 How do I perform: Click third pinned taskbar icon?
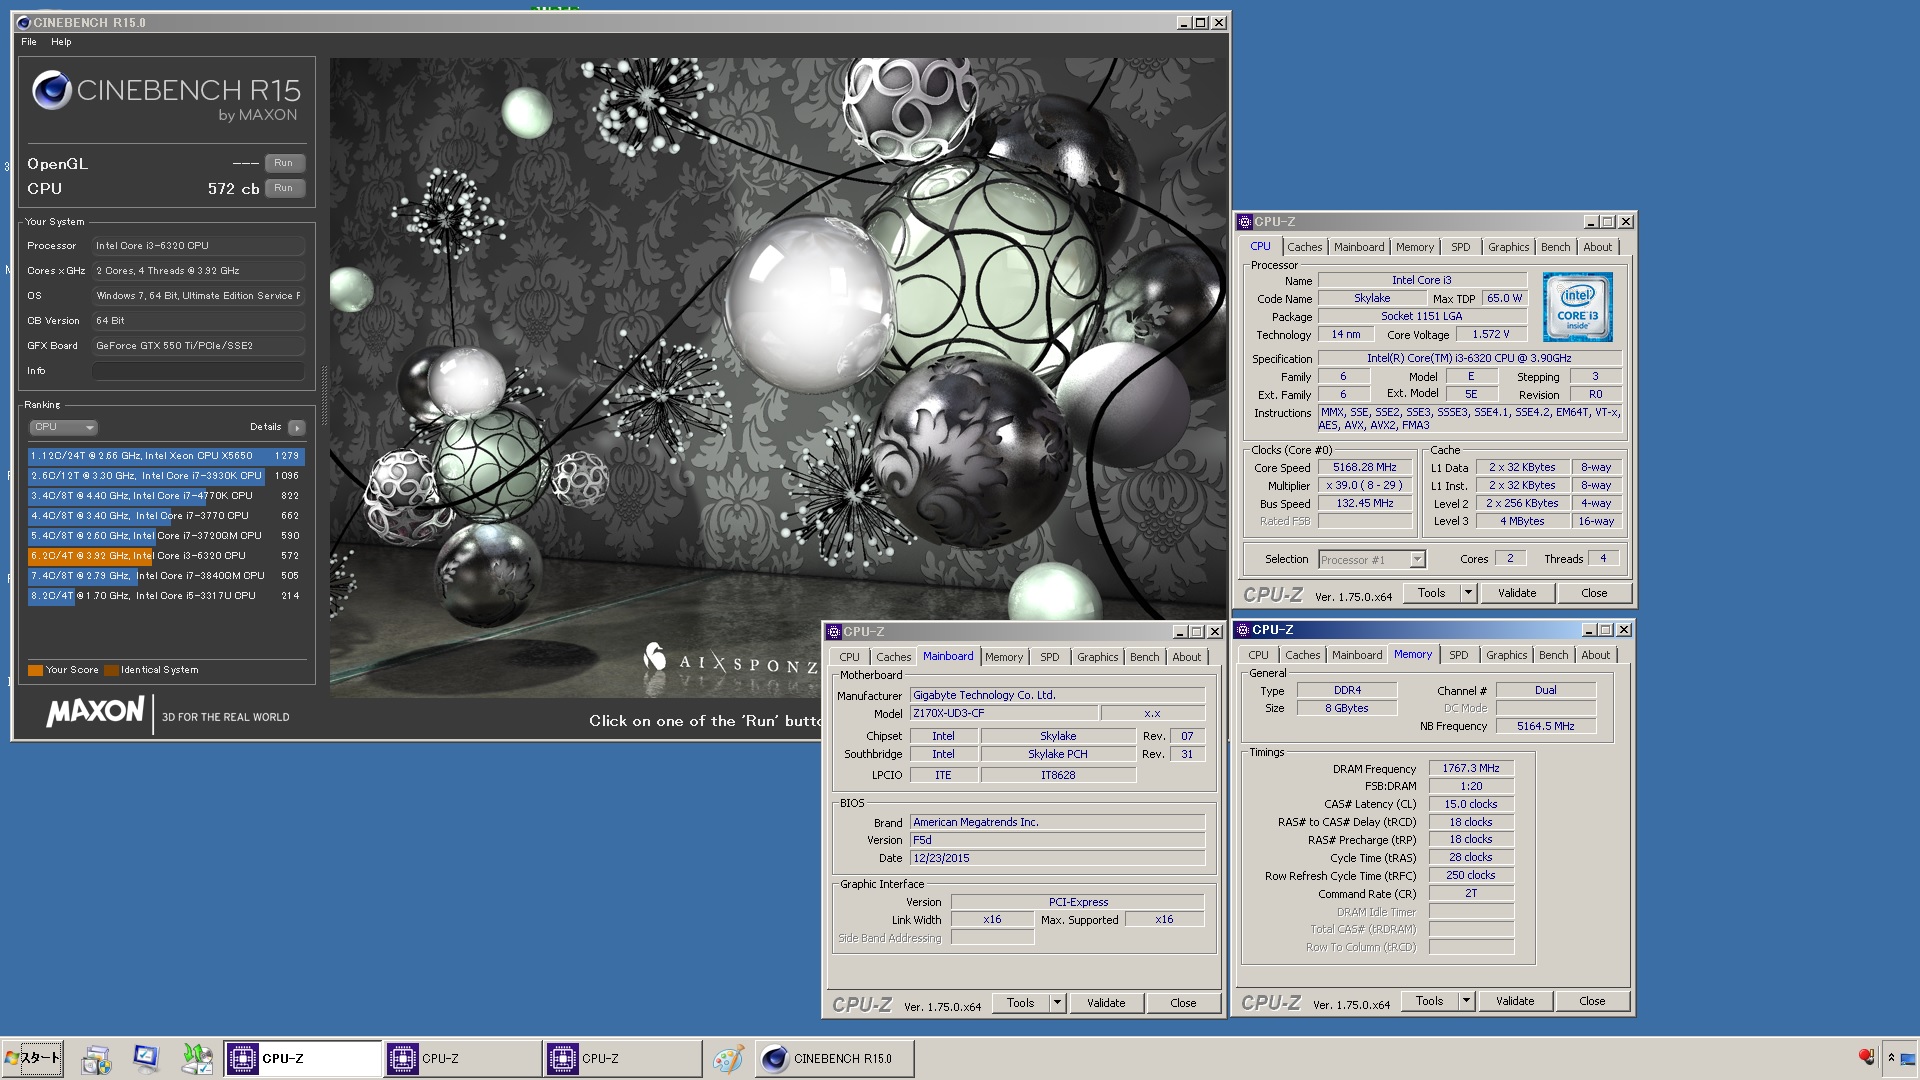click(x=197, y=1059)
